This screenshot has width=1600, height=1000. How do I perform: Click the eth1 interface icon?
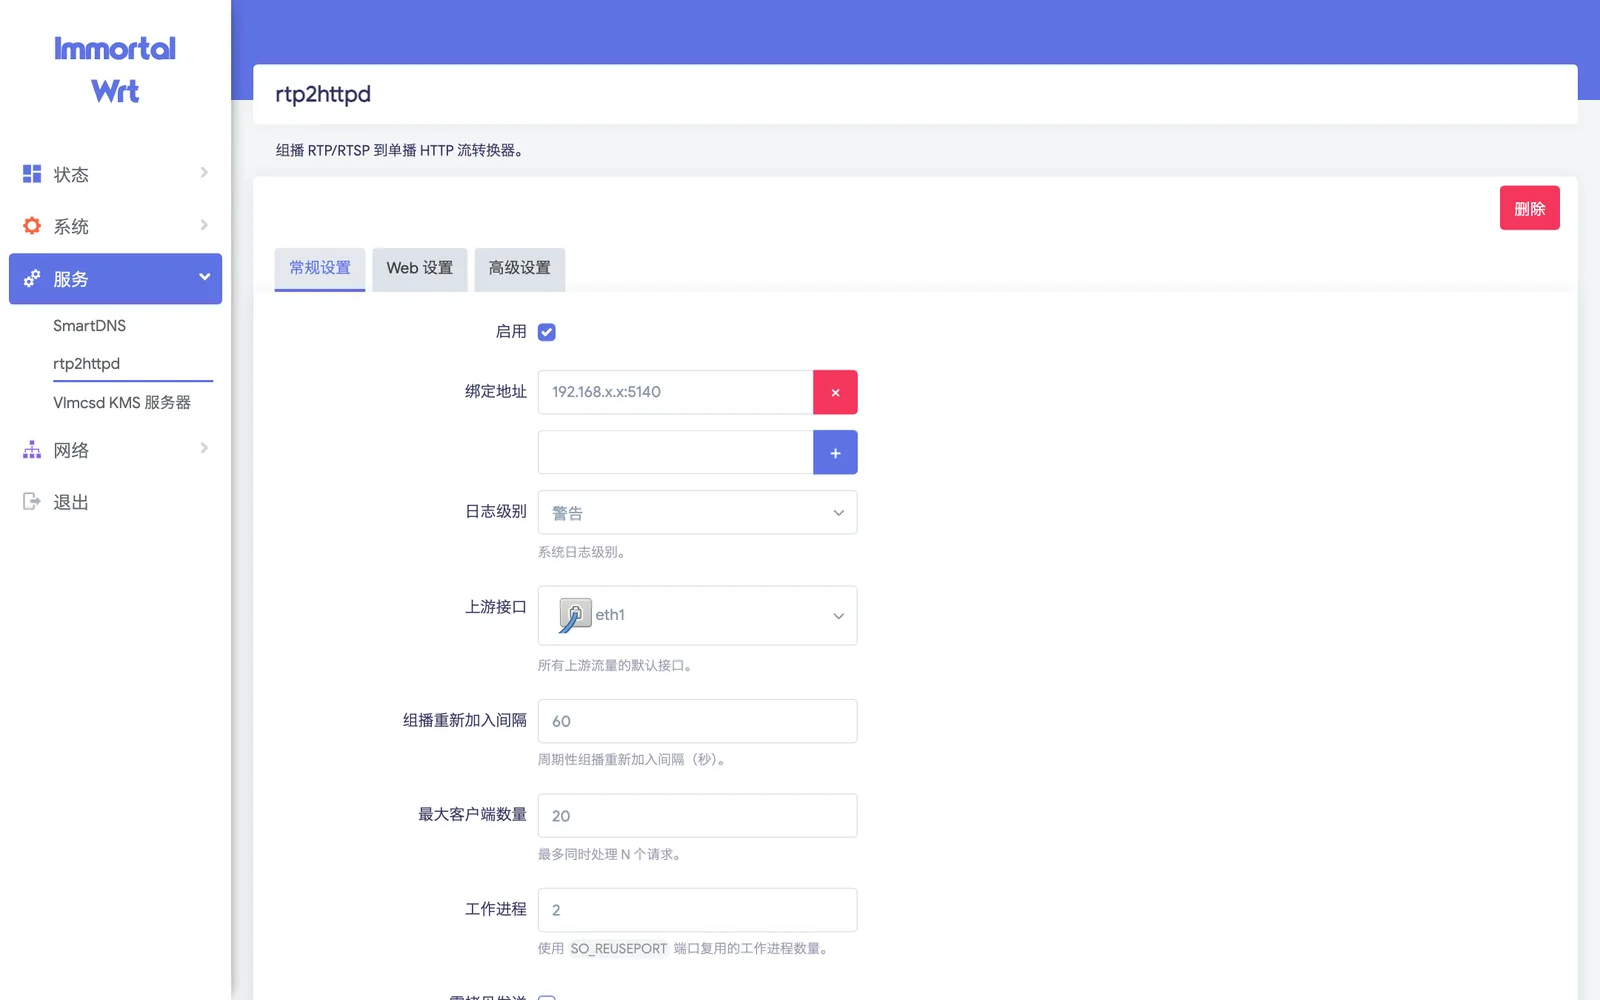coord(575,615)
